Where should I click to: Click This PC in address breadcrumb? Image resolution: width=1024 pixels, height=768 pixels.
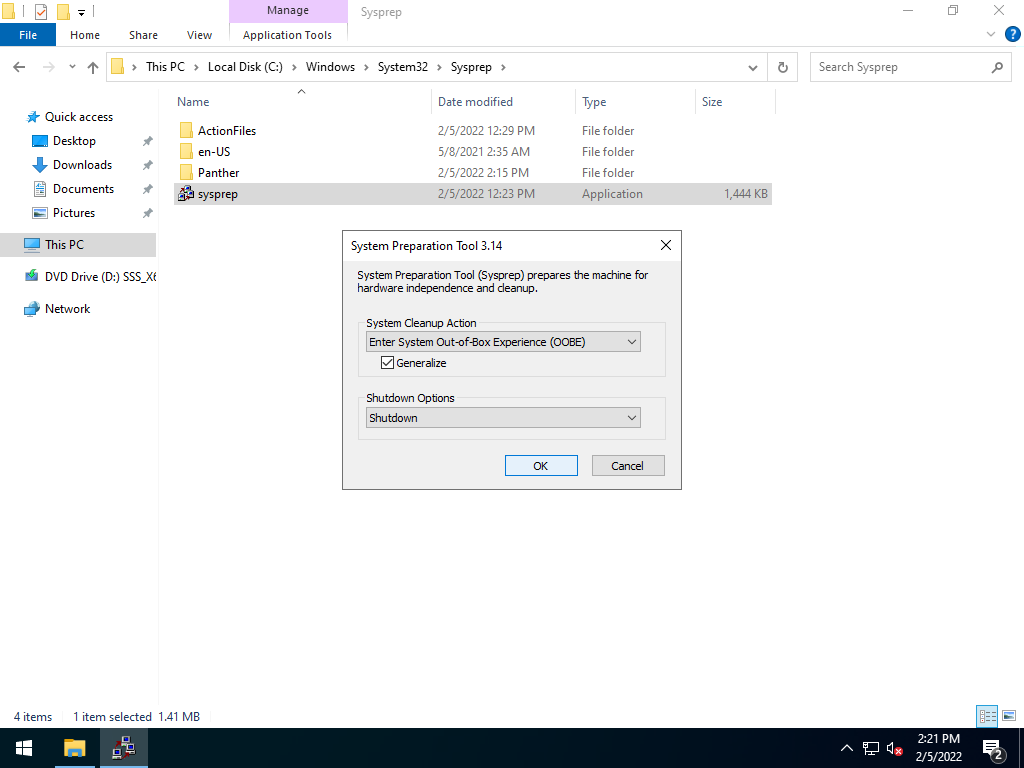[x=165, y=67]
